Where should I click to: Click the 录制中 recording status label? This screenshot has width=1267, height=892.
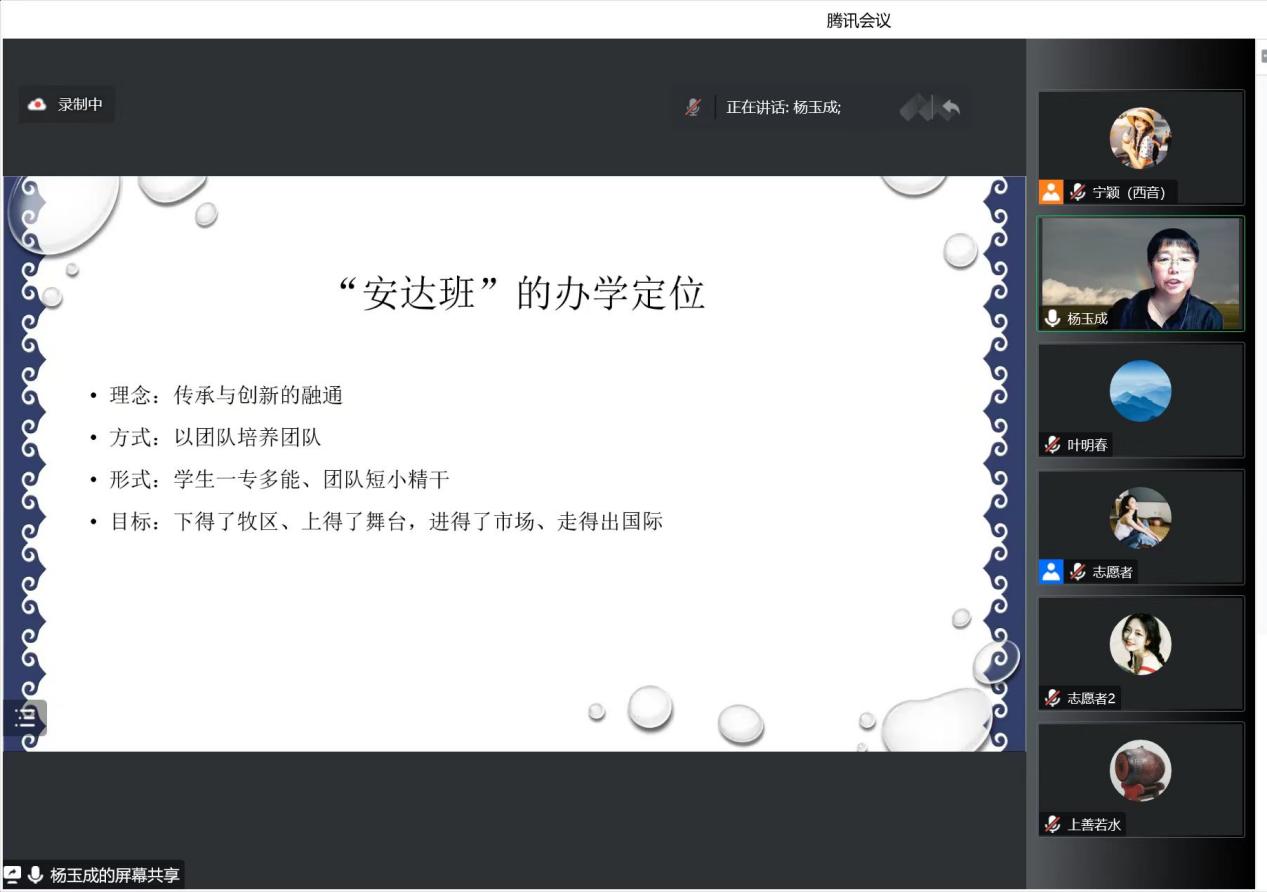(80, 104)
